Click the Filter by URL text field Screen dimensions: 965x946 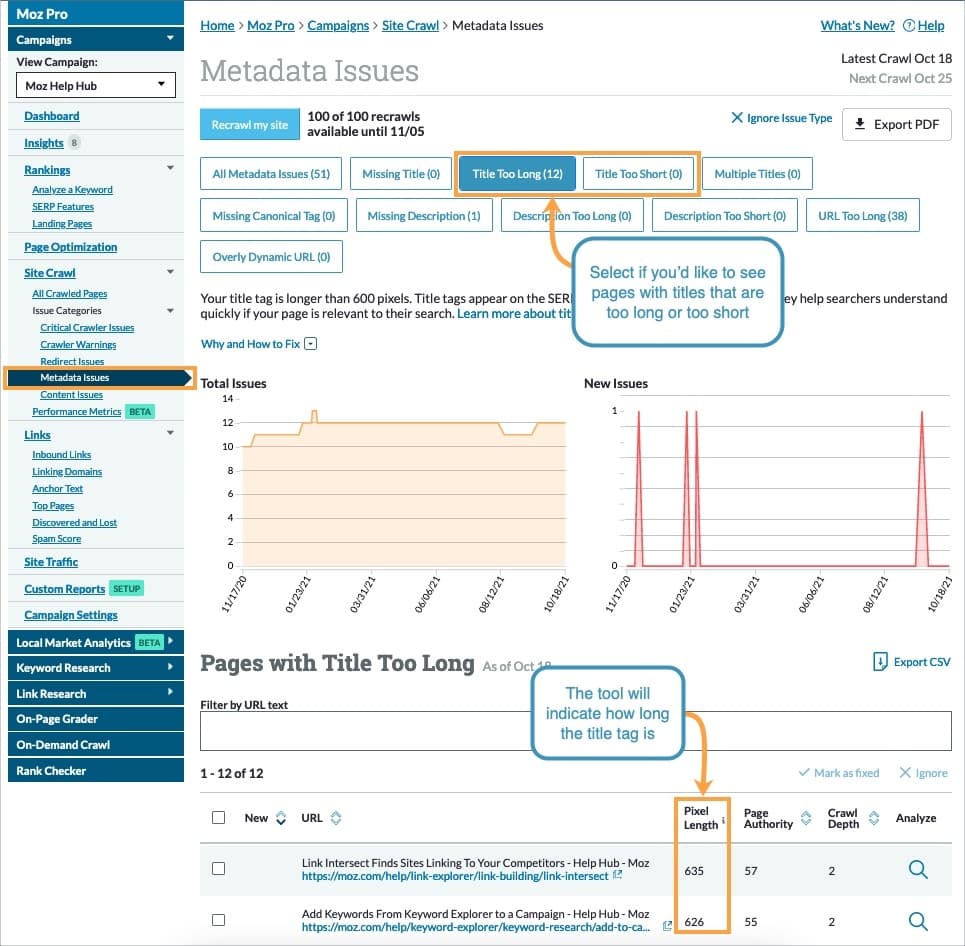[x=575, y=731]
